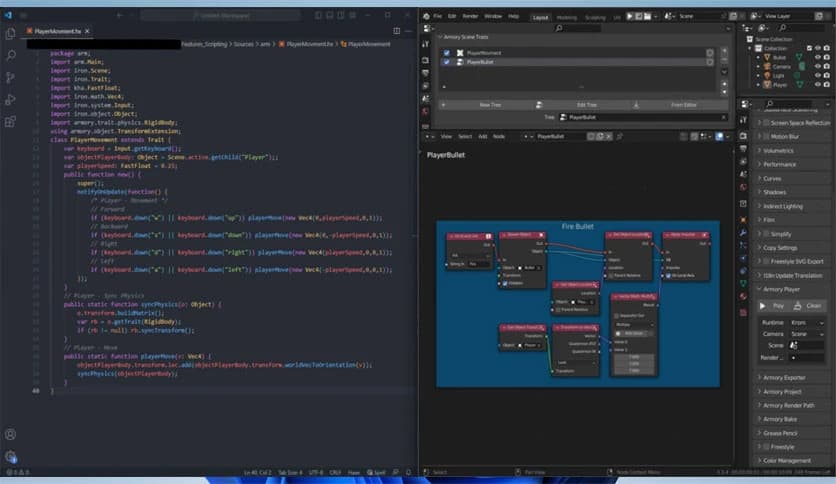Select the Camera object in the outliner
The image size is (836, 484).
click(781, 67)
